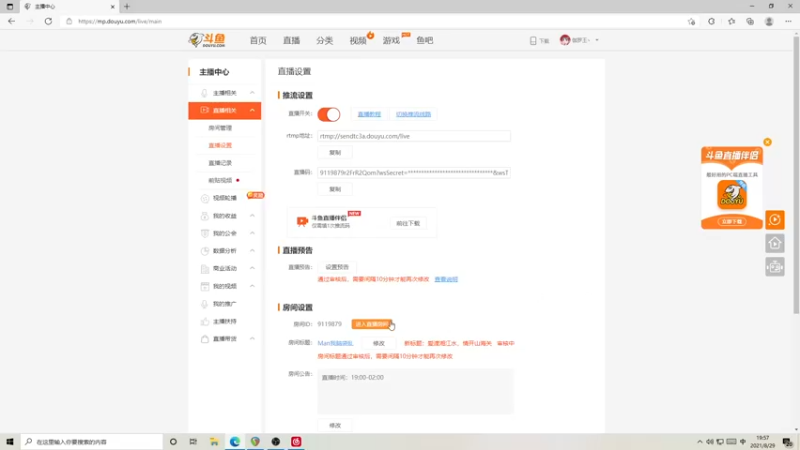800x450 pixels.
Task: Click the rtmp address field
Action: [x=414, y=136]
